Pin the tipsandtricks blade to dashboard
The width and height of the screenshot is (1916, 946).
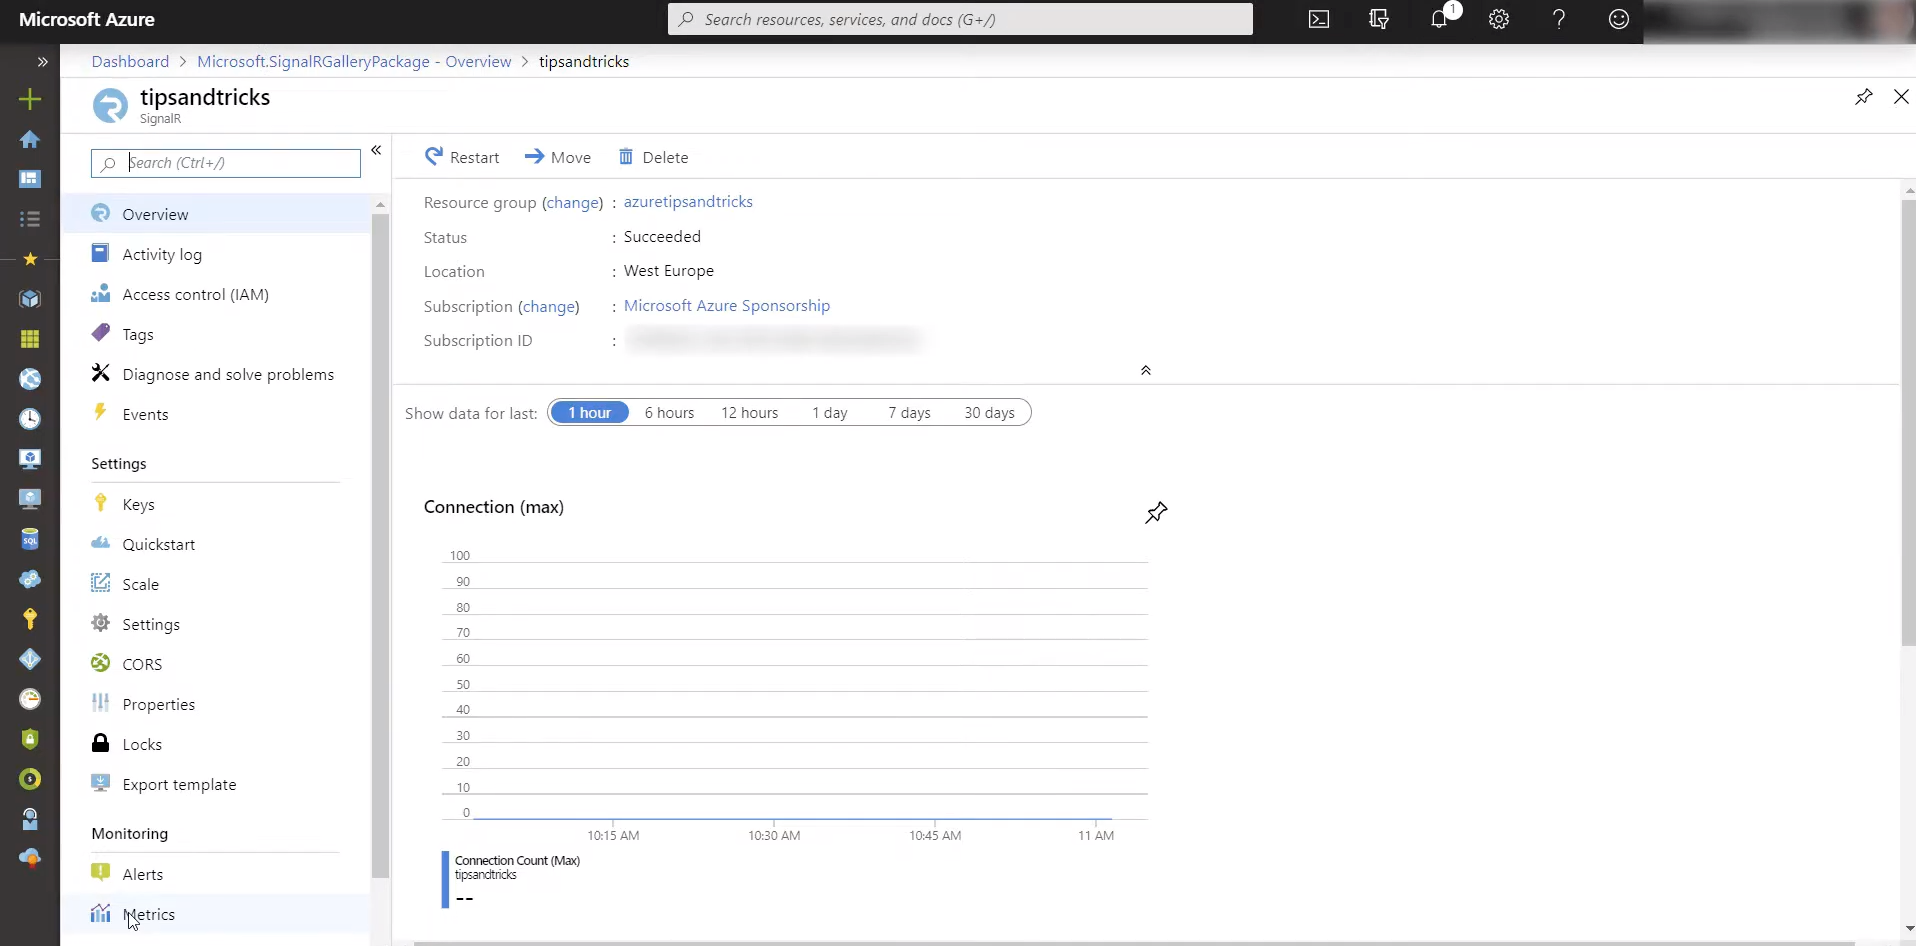[1864, 97]
